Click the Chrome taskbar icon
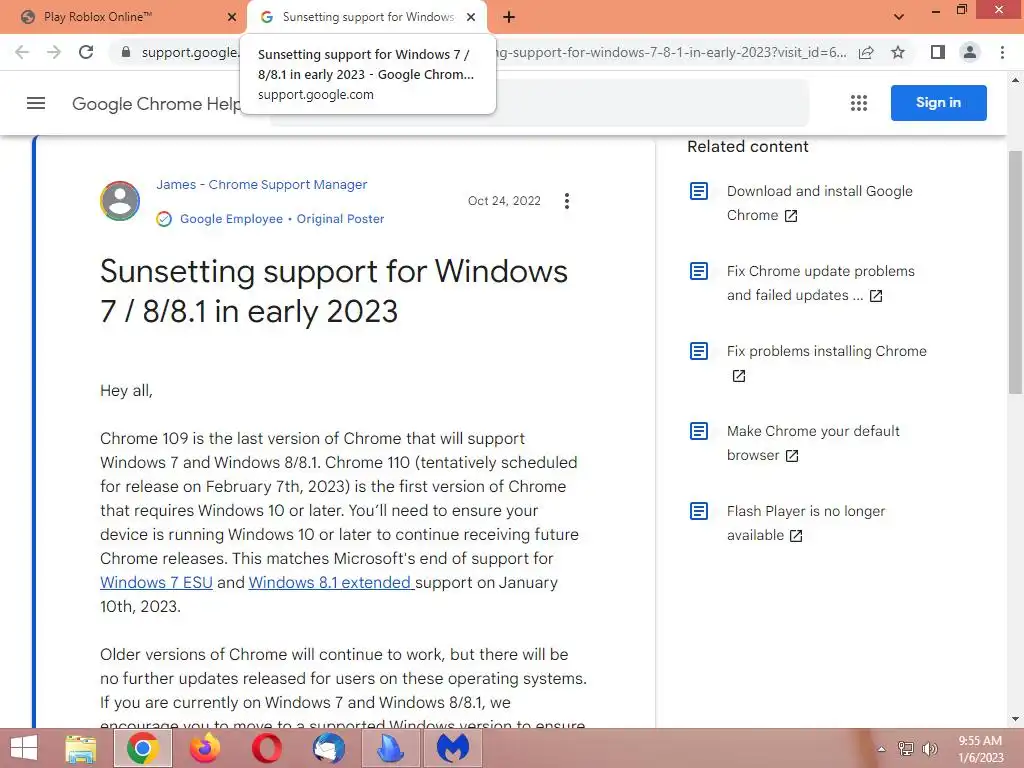This screenshot has height=768, width=1024. (x=142, y=748)
